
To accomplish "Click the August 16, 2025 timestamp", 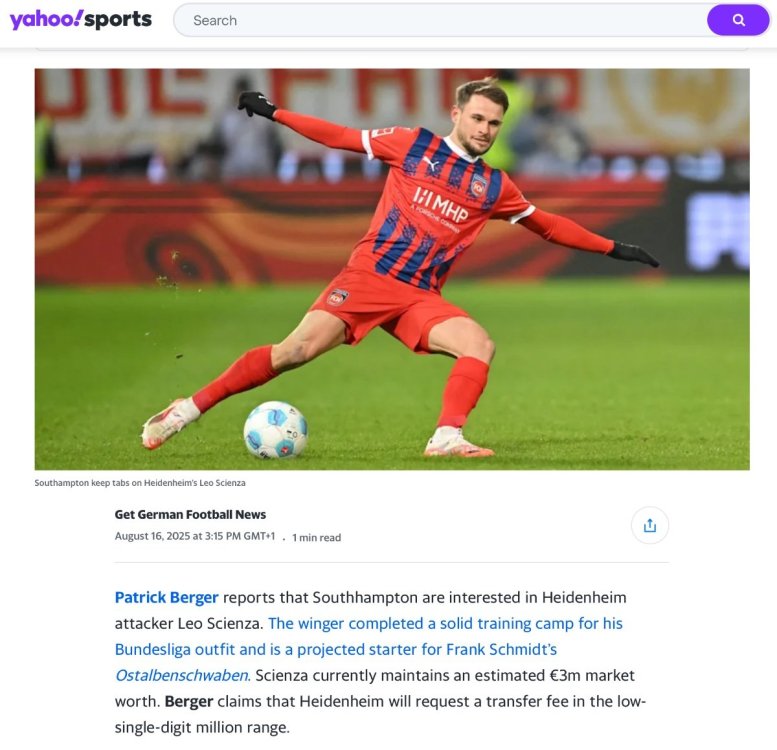I will [195, 536].
